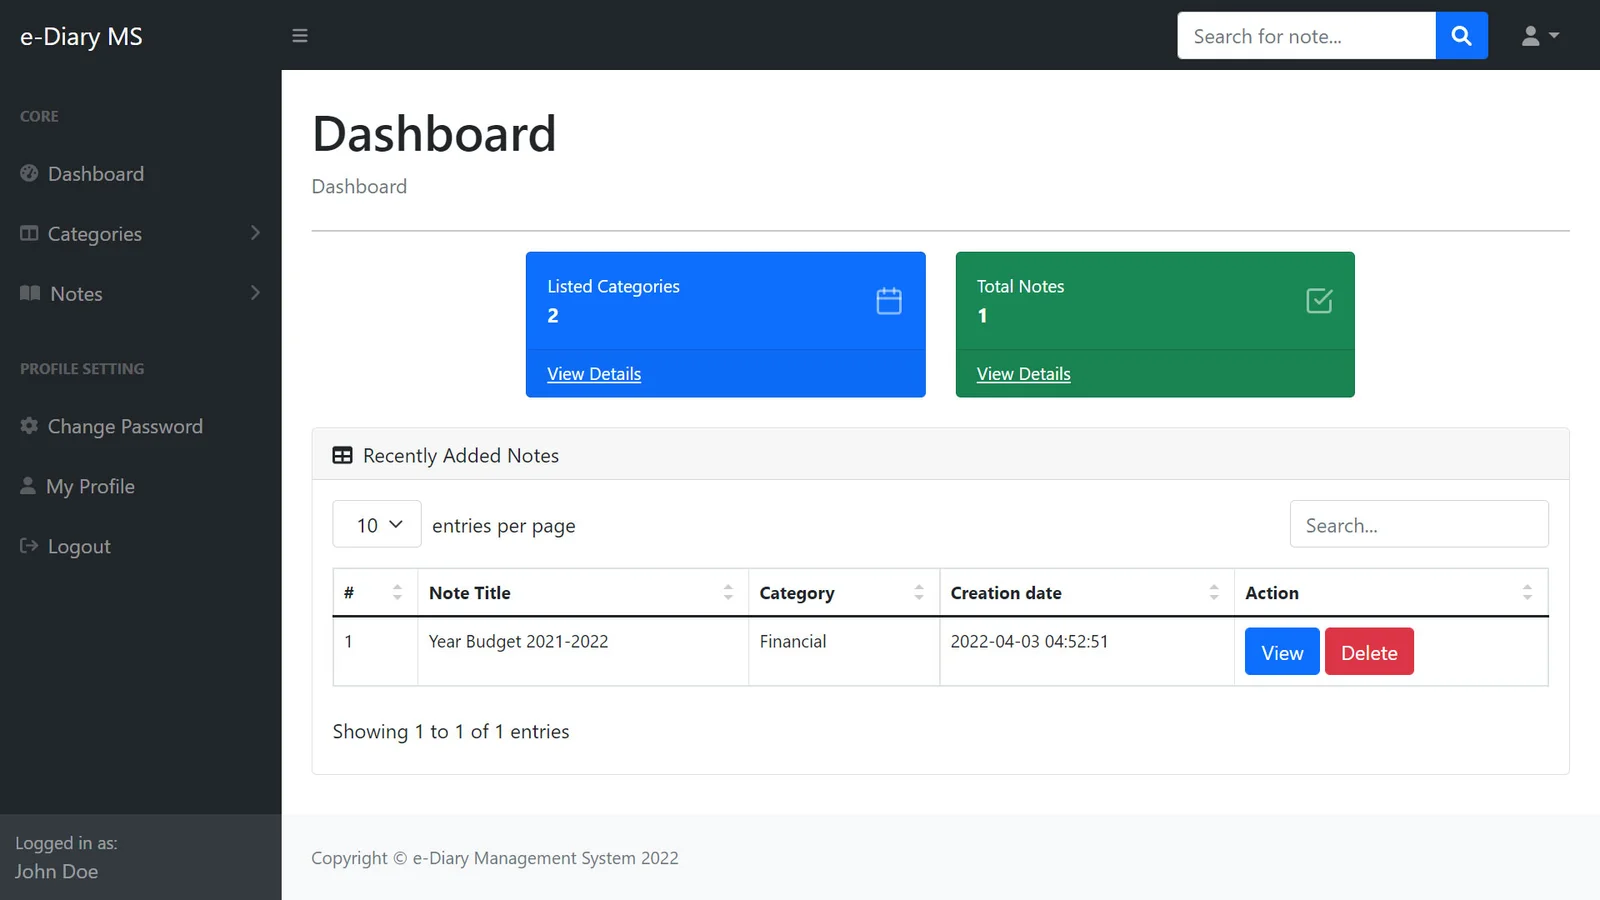
Task: Expand the Categories sidebar submenu chevron
Action: (255, 233)
